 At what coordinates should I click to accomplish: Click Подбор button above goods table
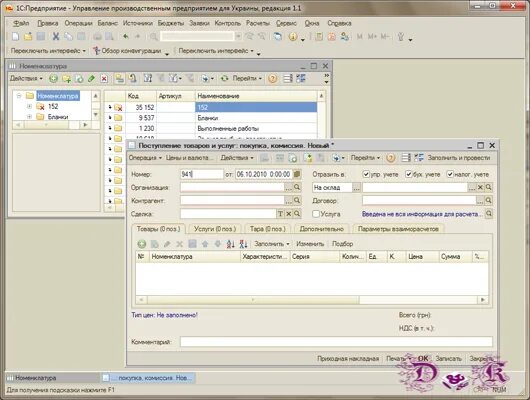tap(342, 244)
